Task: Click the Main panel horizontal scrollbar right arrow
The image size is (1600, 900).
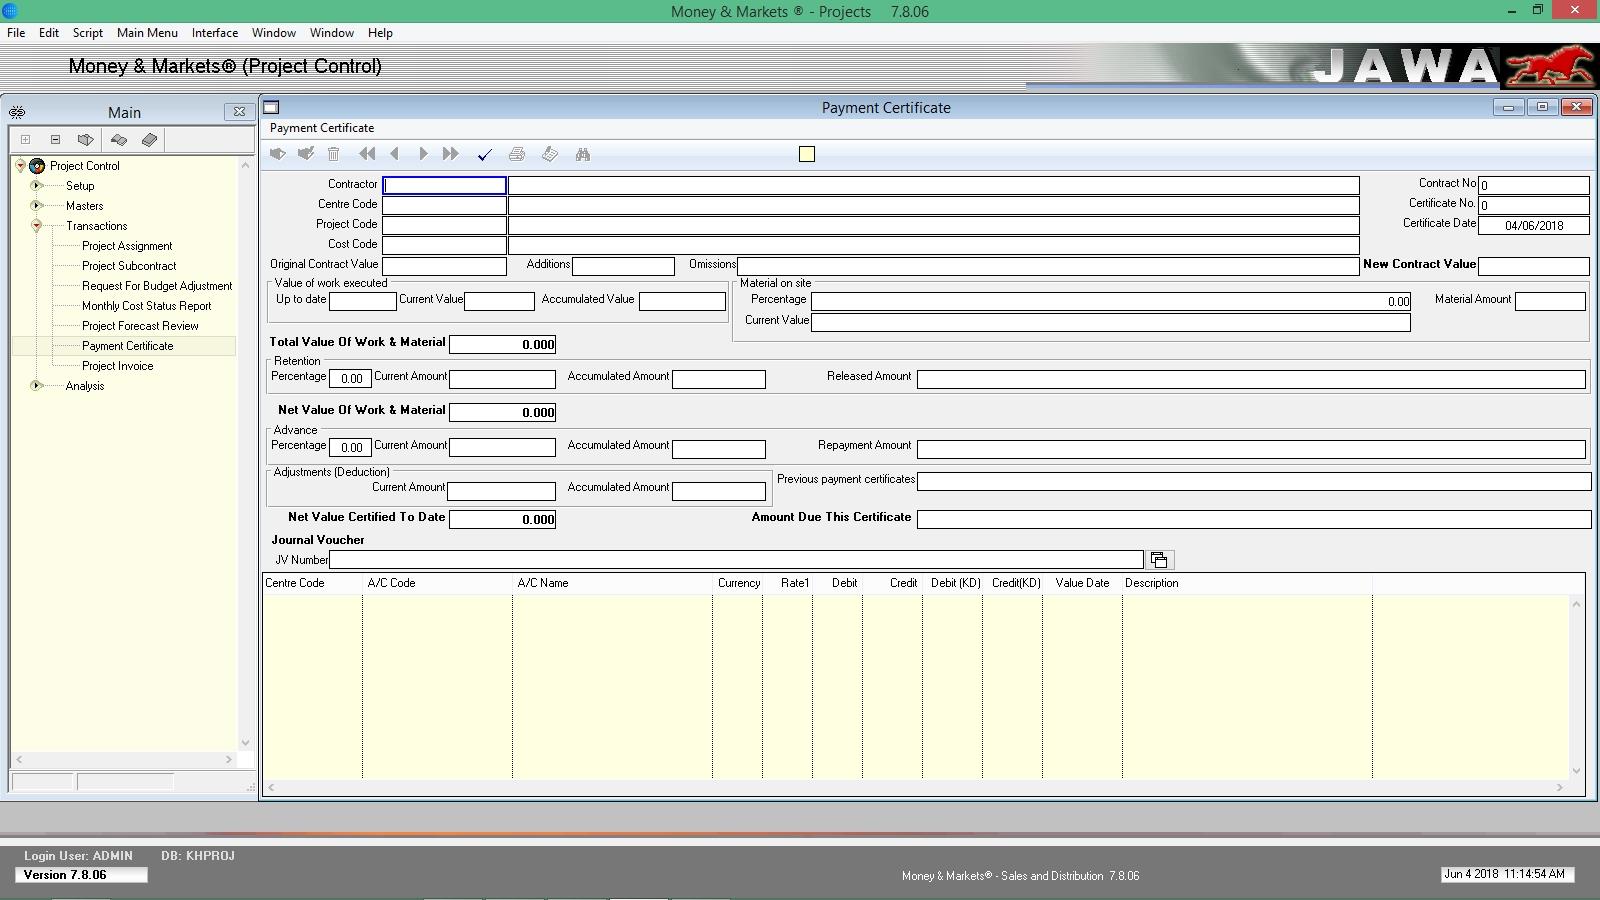Action: (228, 760)
